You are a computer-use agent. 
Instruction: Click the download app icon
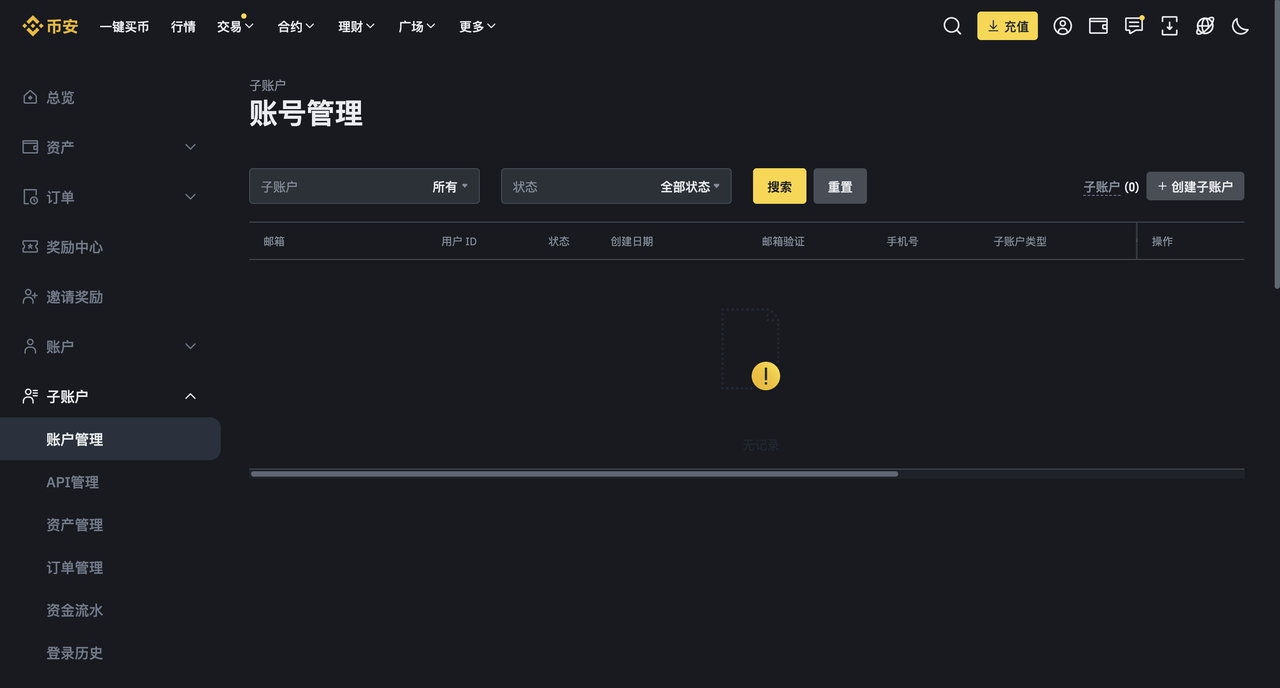pyautogui.click(x=1169, y=26)
